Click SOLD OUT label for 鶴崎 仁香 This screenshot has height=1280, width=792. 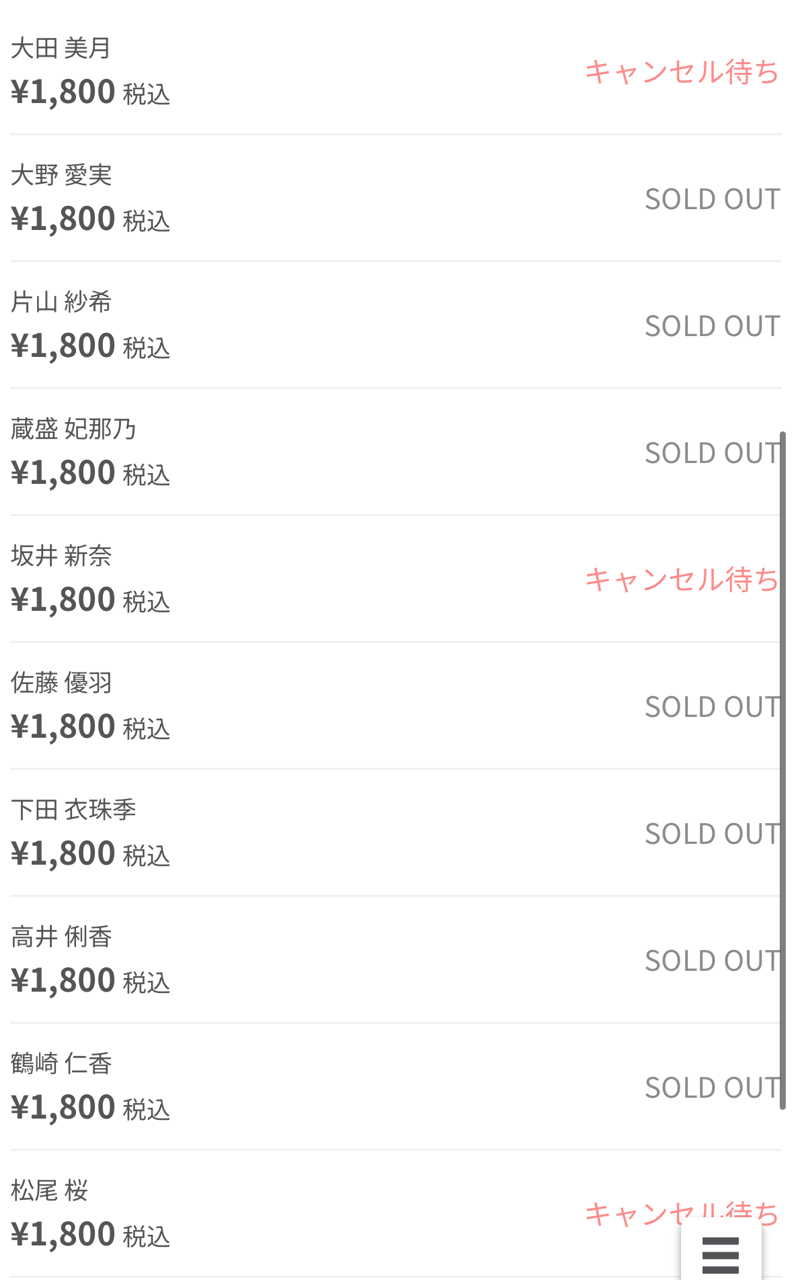pos(711,1087)
